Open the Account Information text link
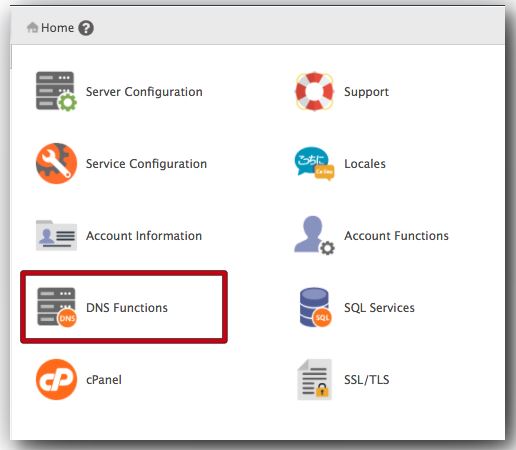The image size is (516, 450). point(144,236)
